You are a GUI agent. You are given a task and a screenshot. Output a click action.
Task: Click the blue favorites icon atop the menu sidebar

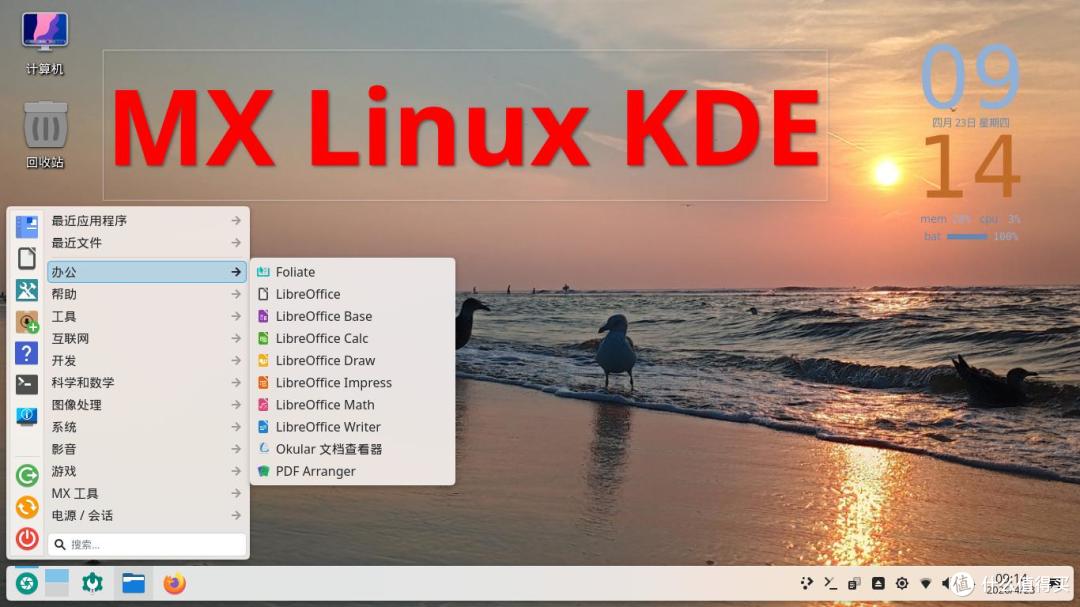(27, 227)
